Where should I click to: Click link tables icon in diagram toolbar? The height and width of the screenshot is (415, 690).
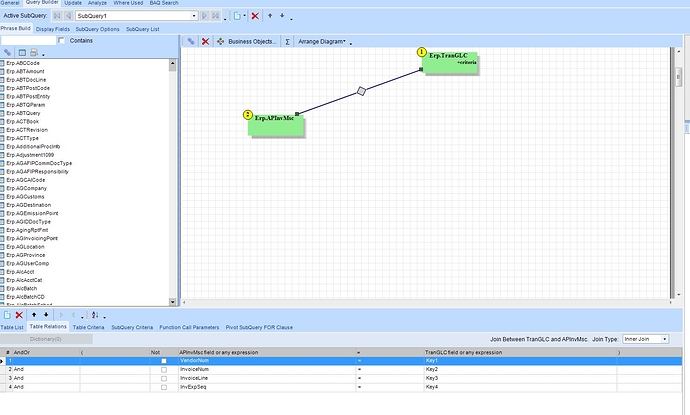click(x=191, y=41)
